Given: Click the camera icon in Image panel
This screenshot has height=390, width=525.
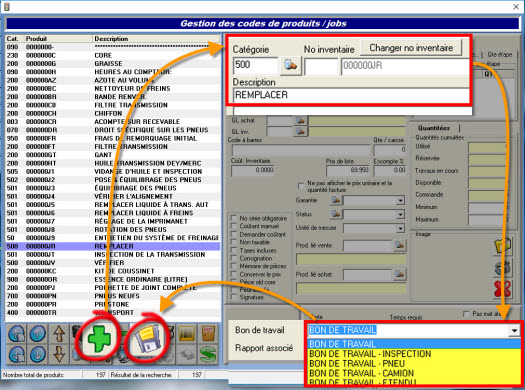Looking at the screenshot, I should pos(503,268).
